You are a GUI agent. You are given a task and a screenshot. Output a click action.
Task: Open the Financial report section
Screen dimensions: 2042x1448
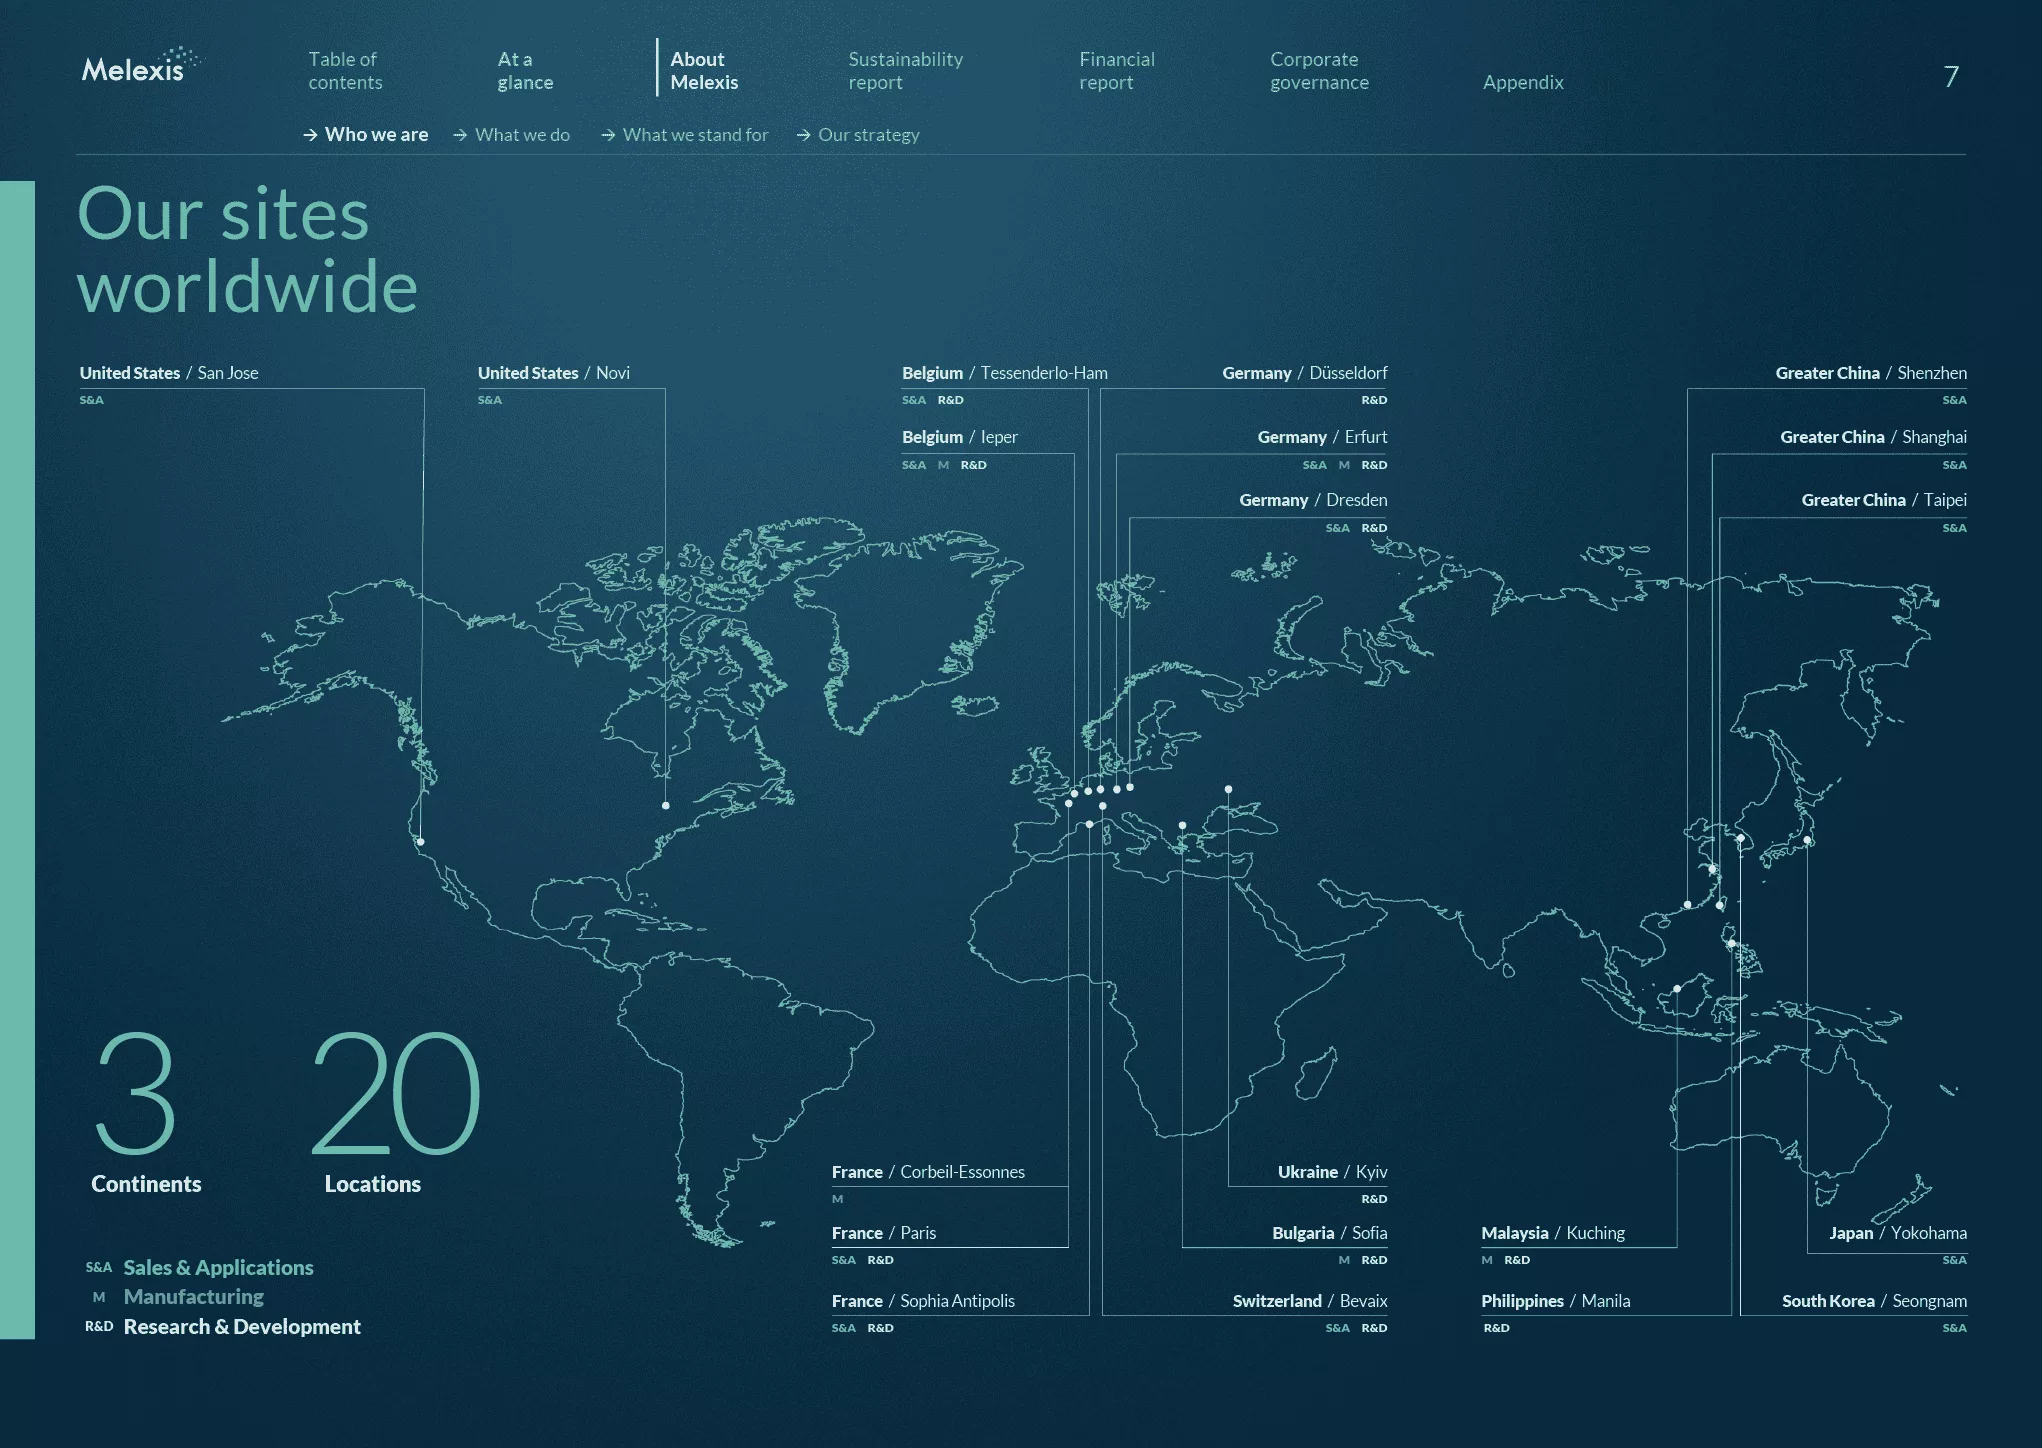point(1117,71)
